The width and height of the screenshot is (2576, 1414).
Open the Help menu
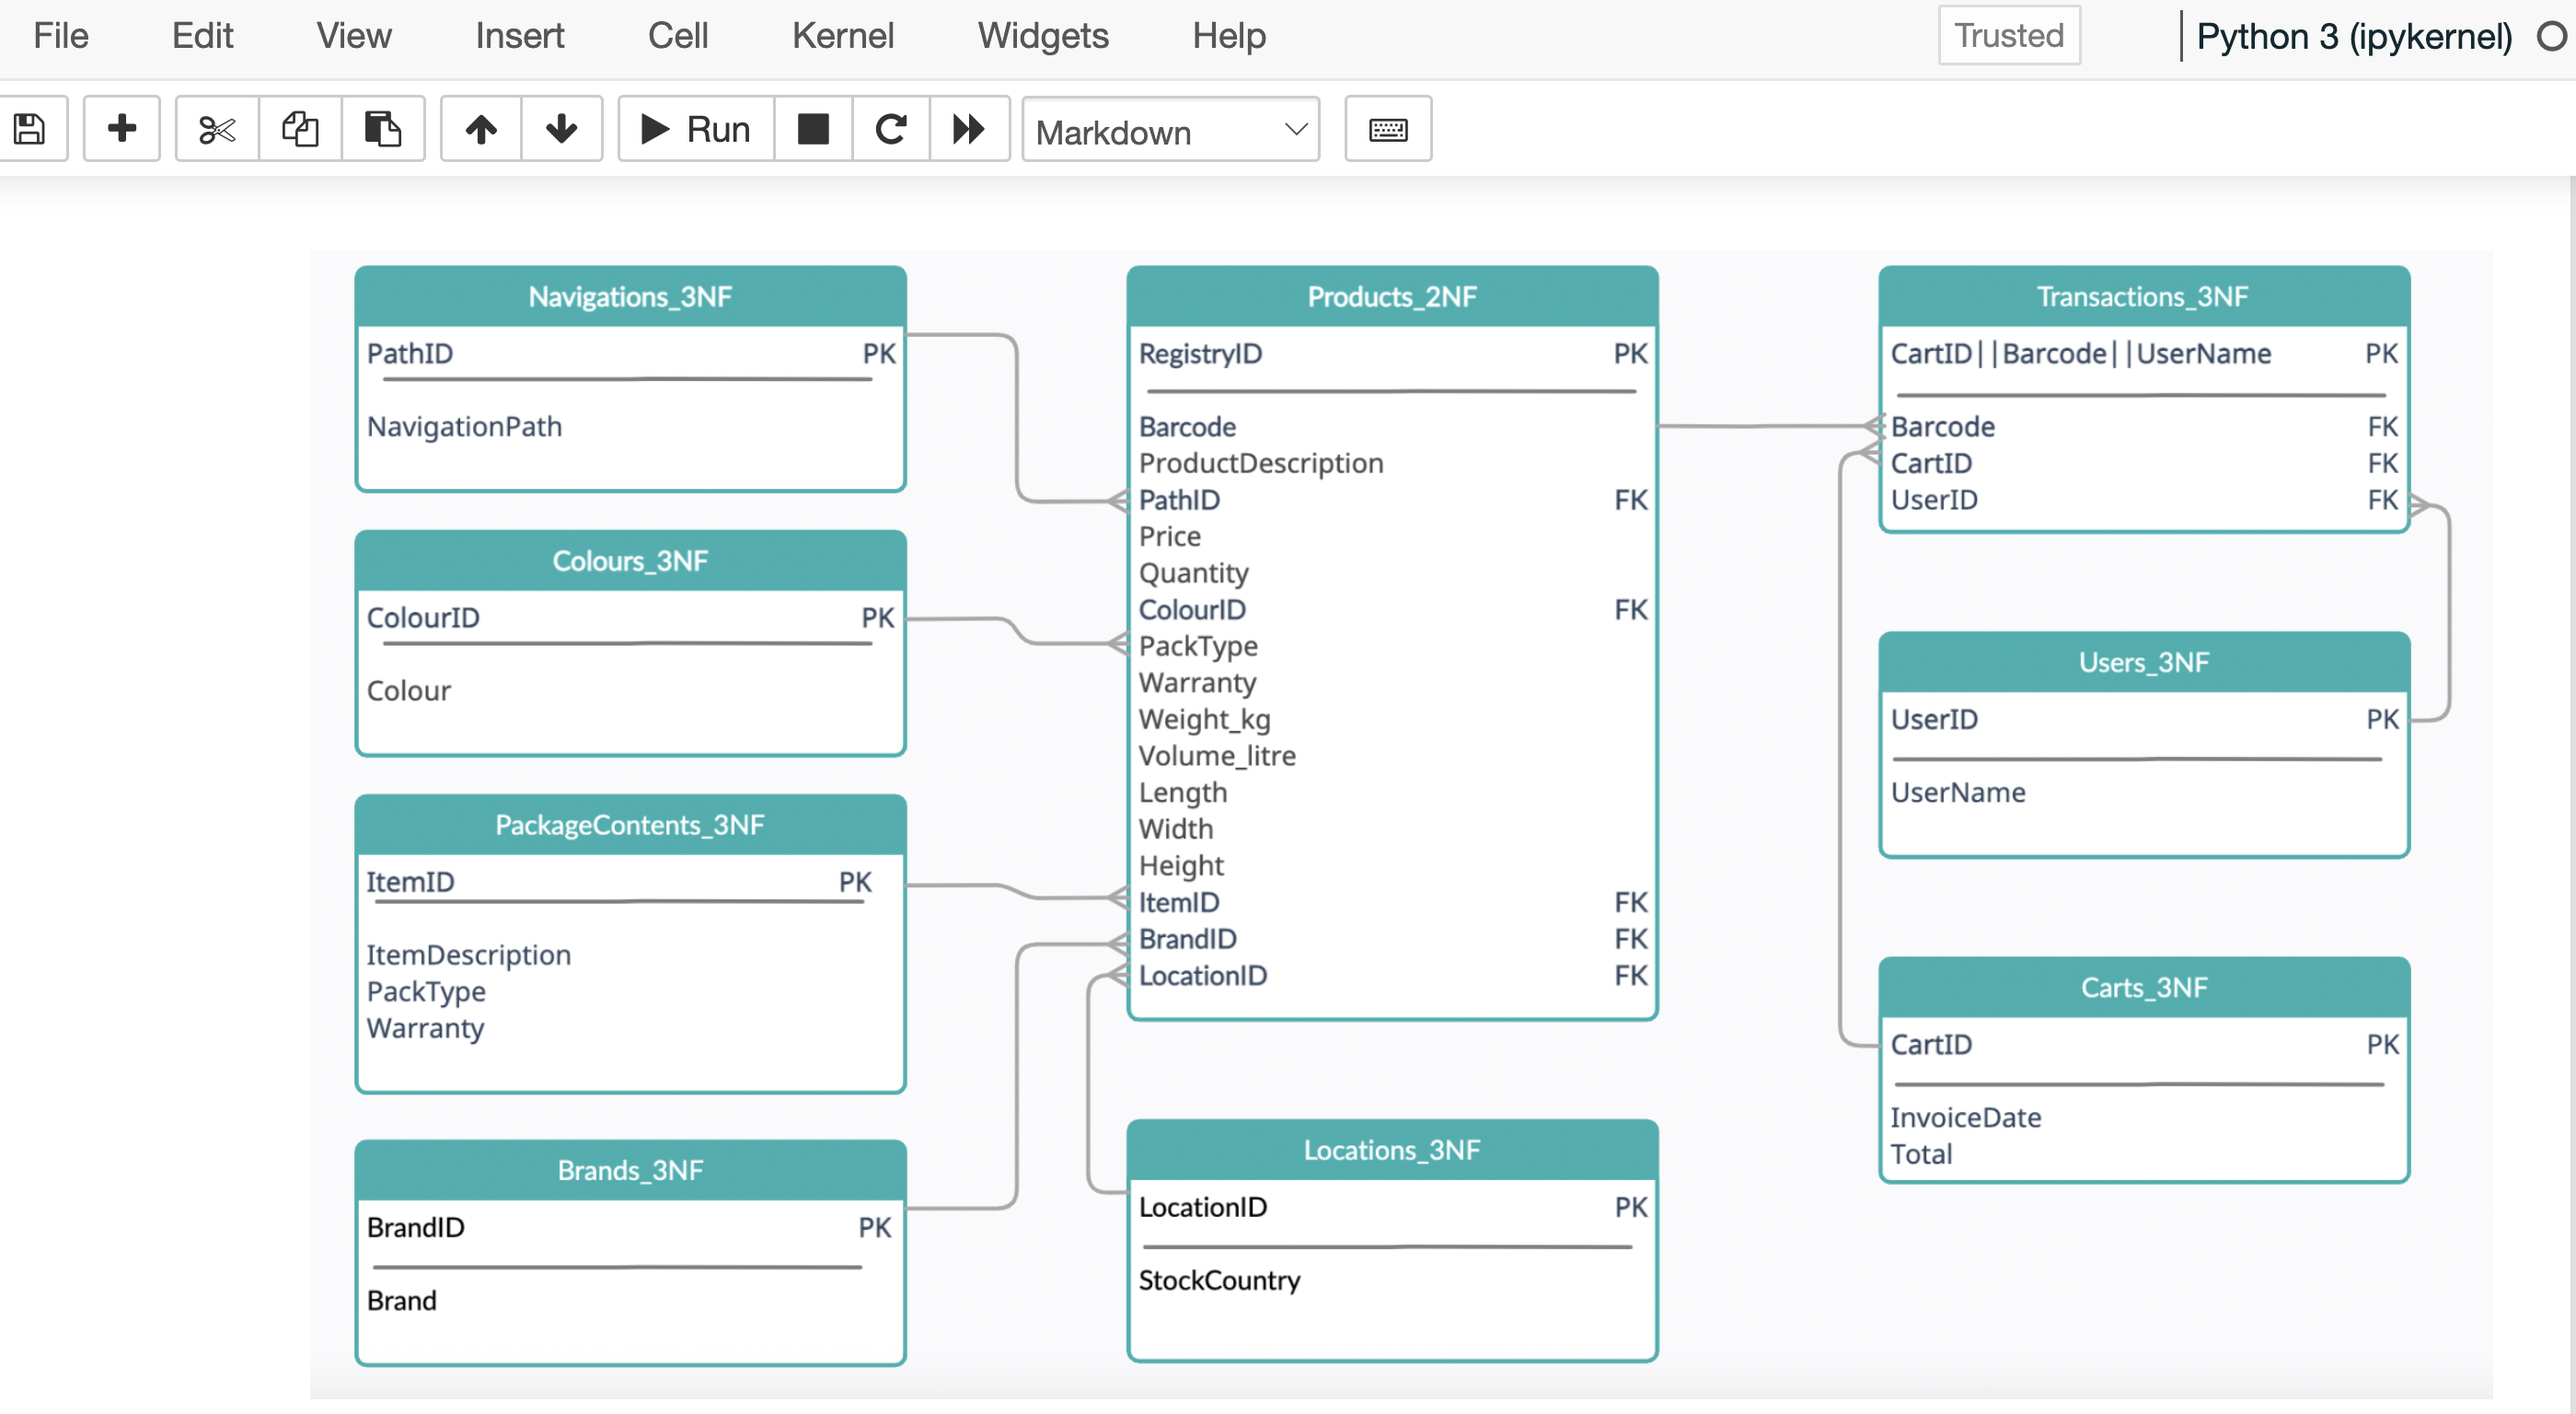pos(1229,36)
